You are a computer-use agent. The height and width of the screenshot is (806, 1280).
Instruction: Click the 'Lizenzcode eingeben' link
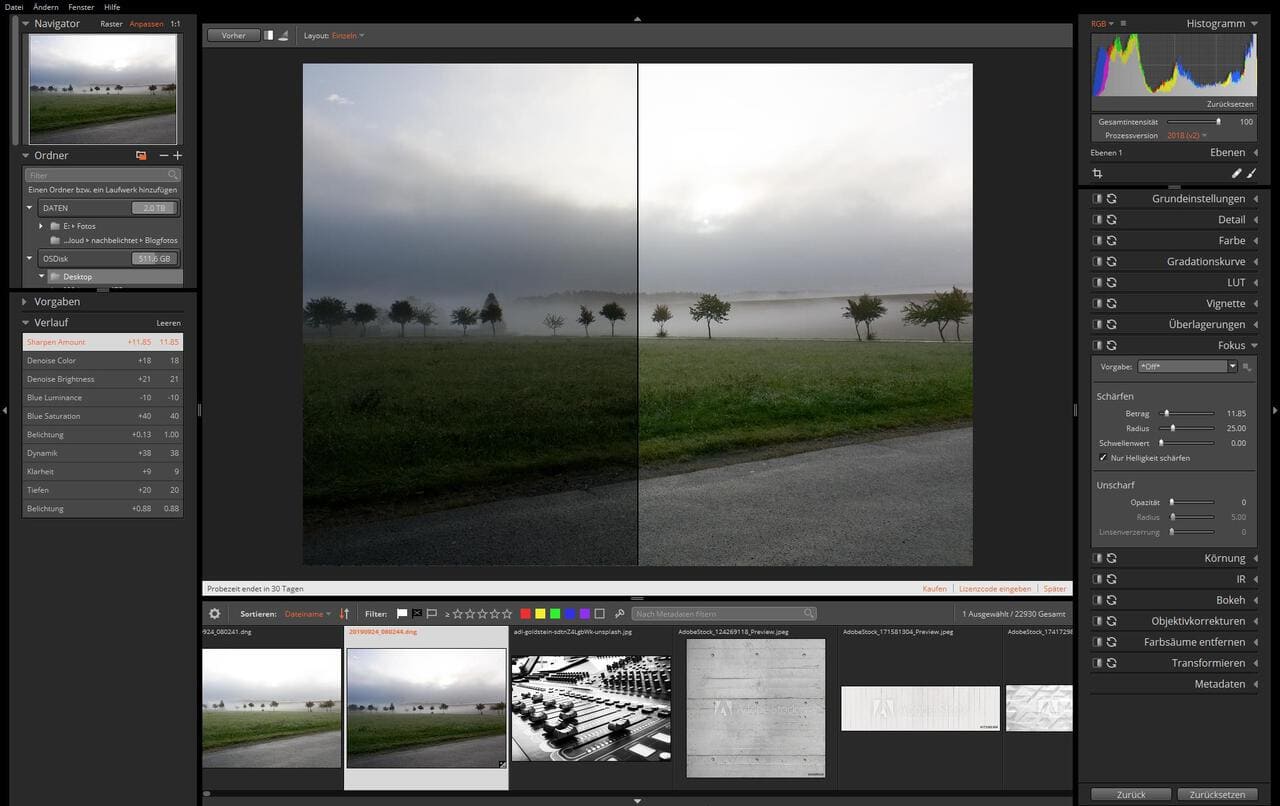[x=995, y=589]
